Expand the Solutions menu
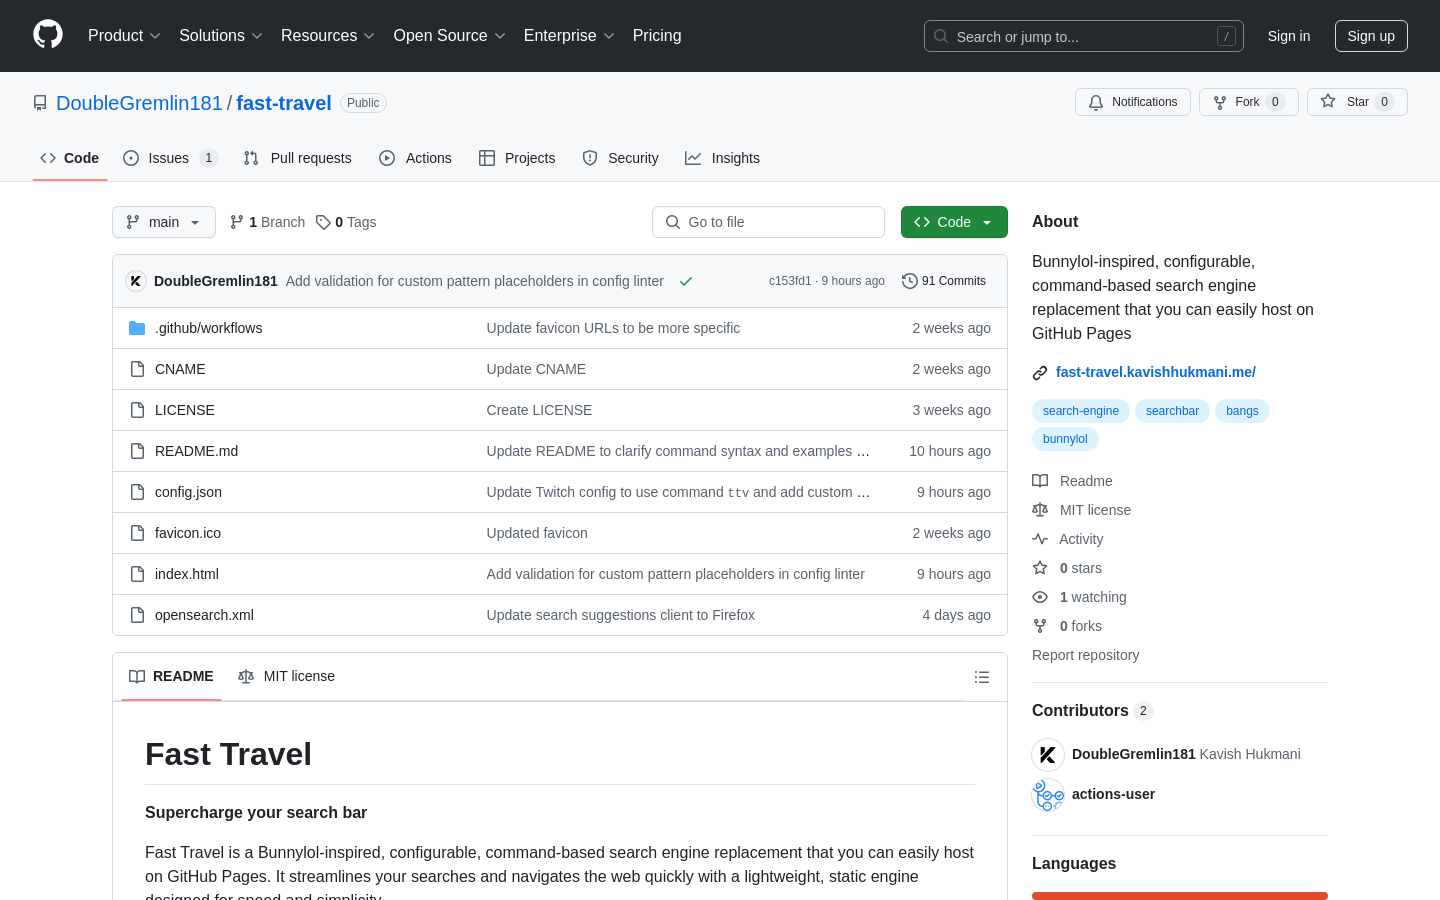 [x=221, y=36]
